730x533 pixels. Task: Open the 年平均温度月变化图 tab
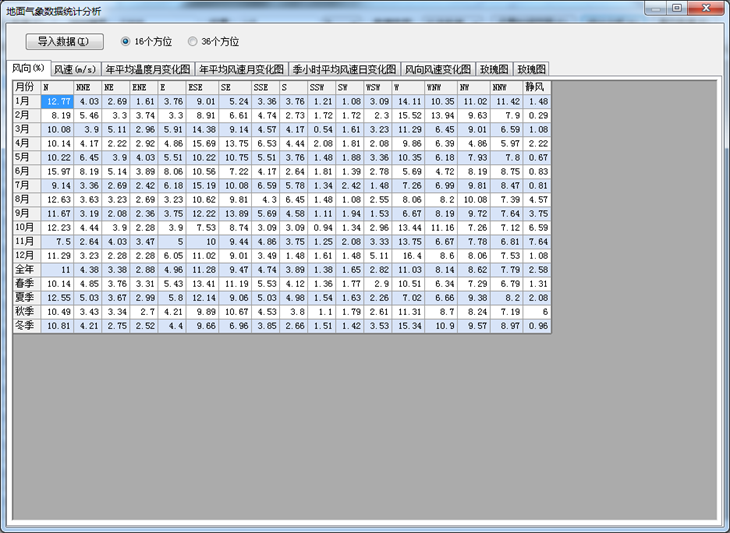148,70
